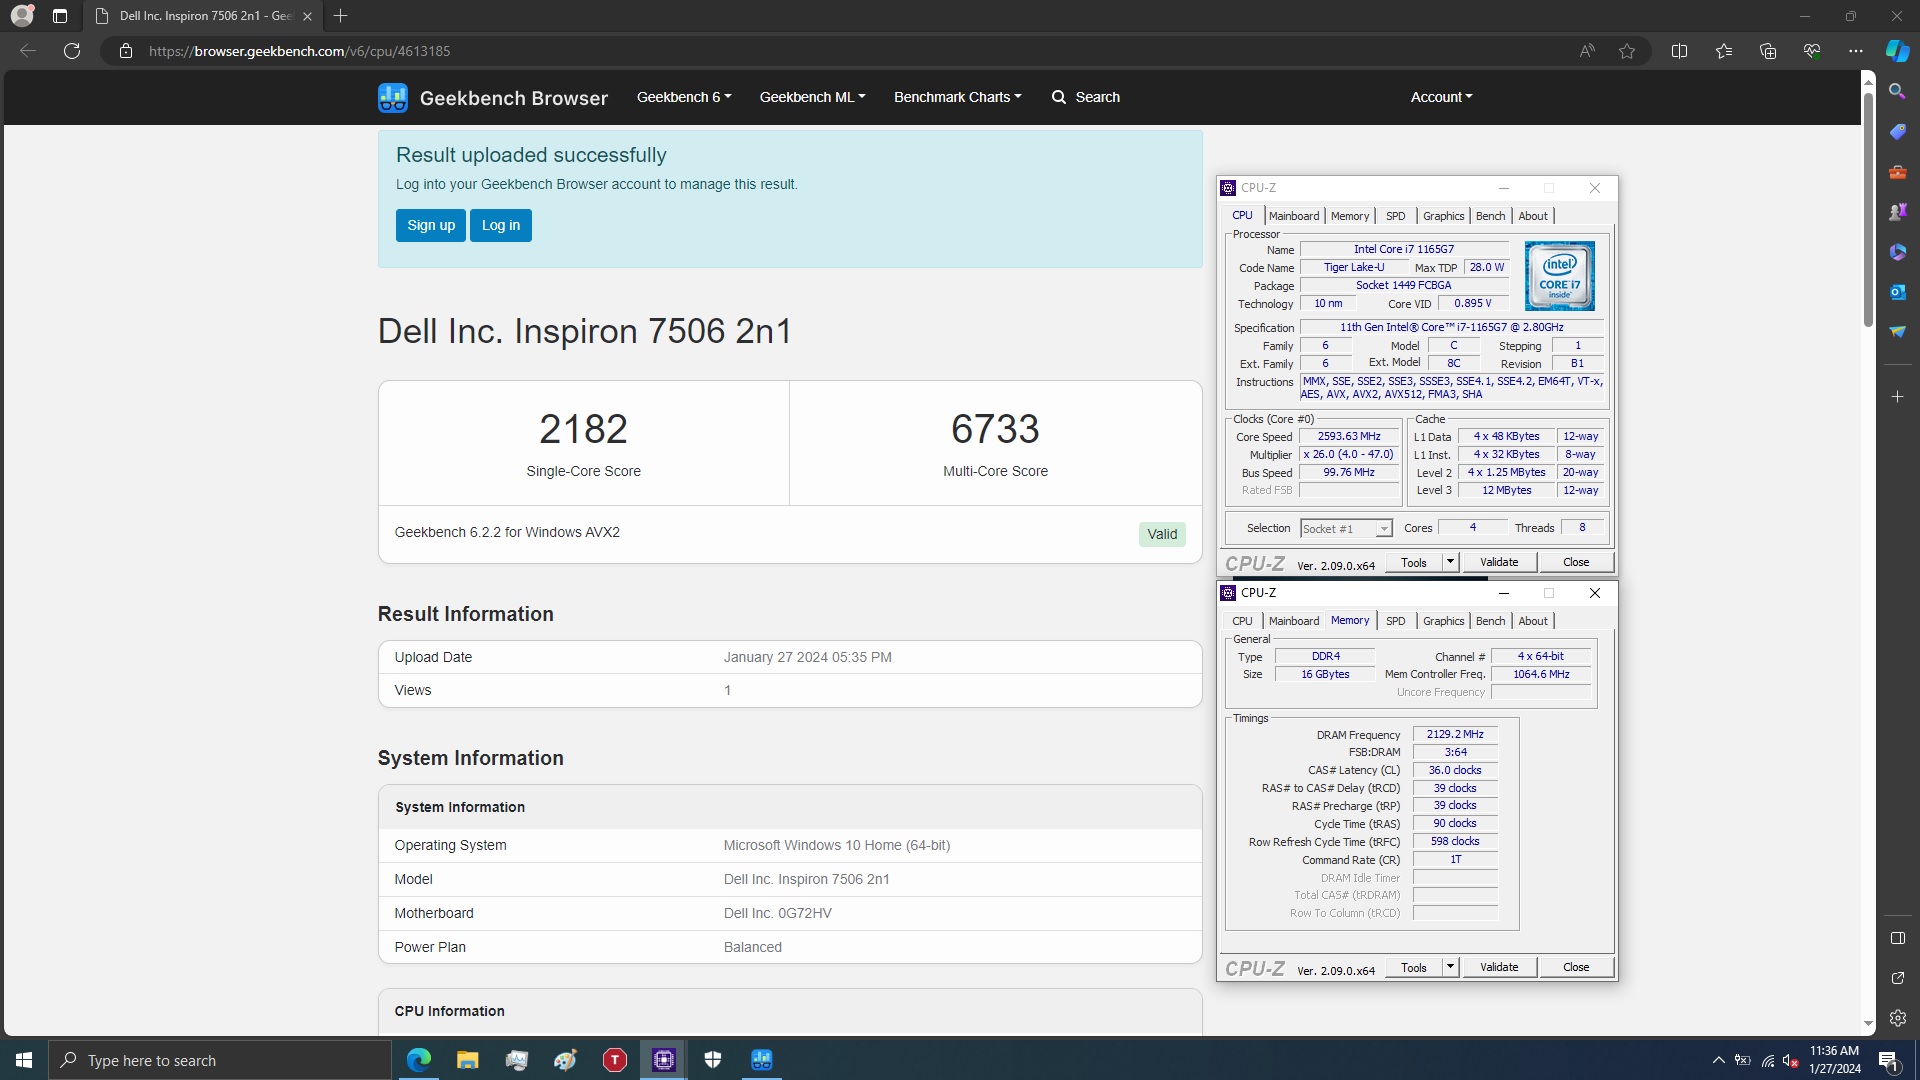Image resolution: width=1920 pixels, height=1080 pixels.
Task: Open Read aloud icon in address bar
Action: (x=1587, y=51)
